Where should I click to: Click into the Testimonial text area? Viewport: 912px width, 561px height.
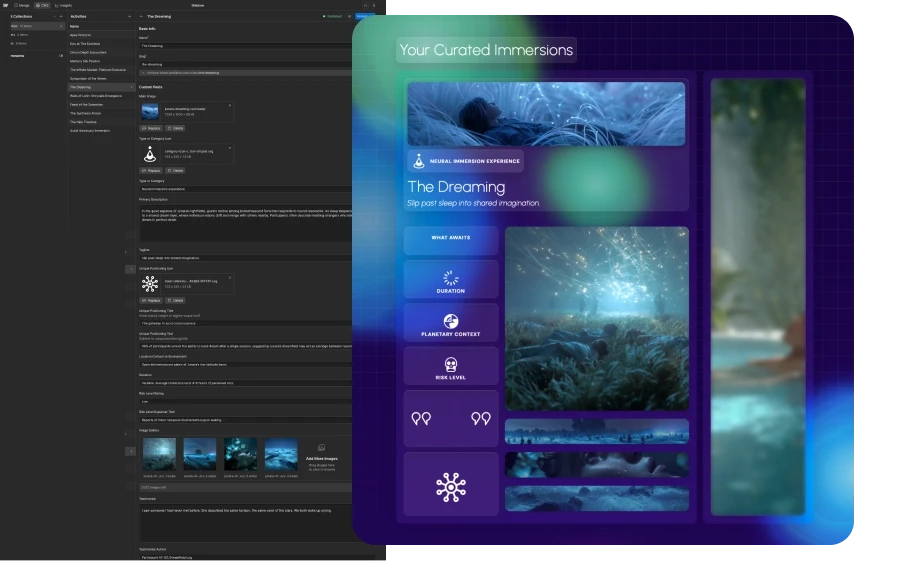point(245,522)
